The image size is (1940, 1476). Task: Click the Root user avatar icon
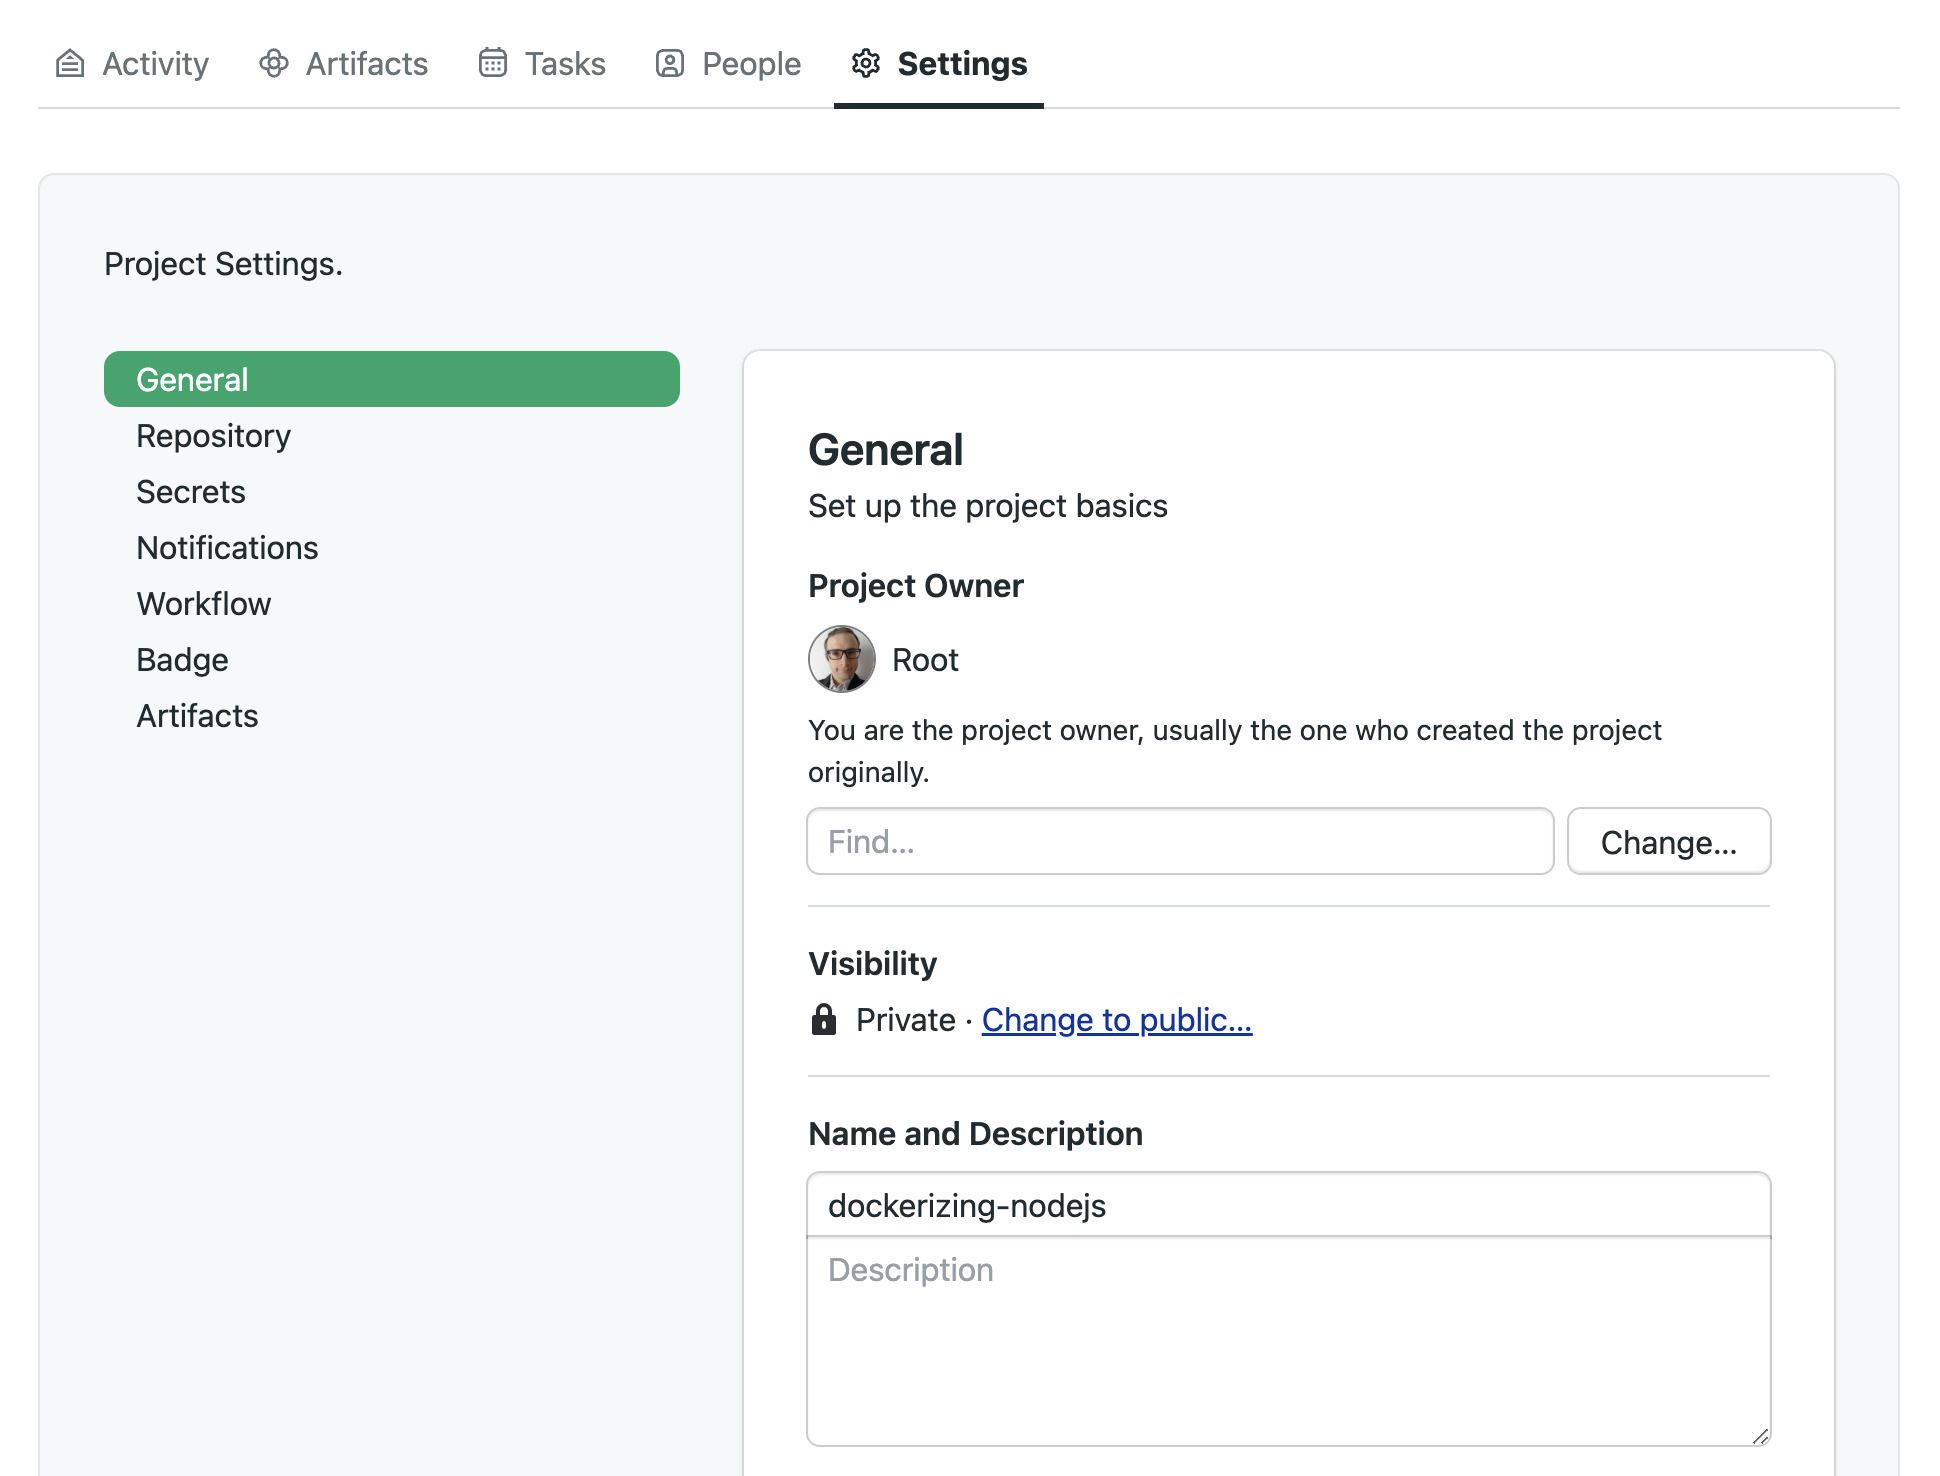tap(842, 657)
